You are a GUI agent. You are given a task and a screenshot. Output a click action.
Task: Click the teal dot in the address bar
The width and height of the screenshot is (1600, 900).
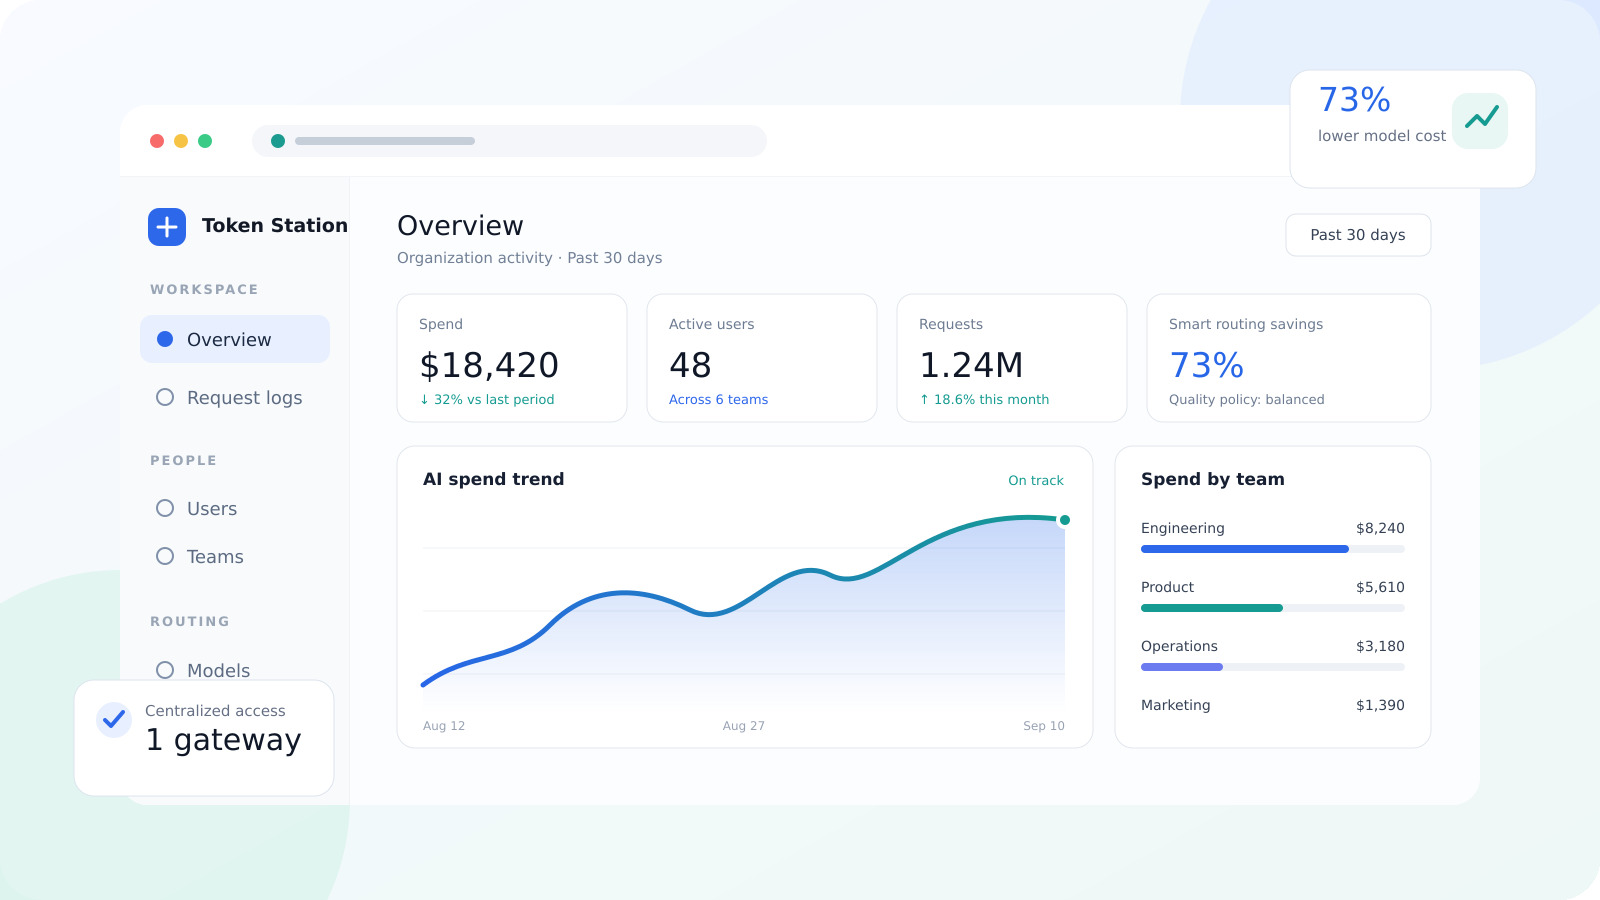point(278,141)
